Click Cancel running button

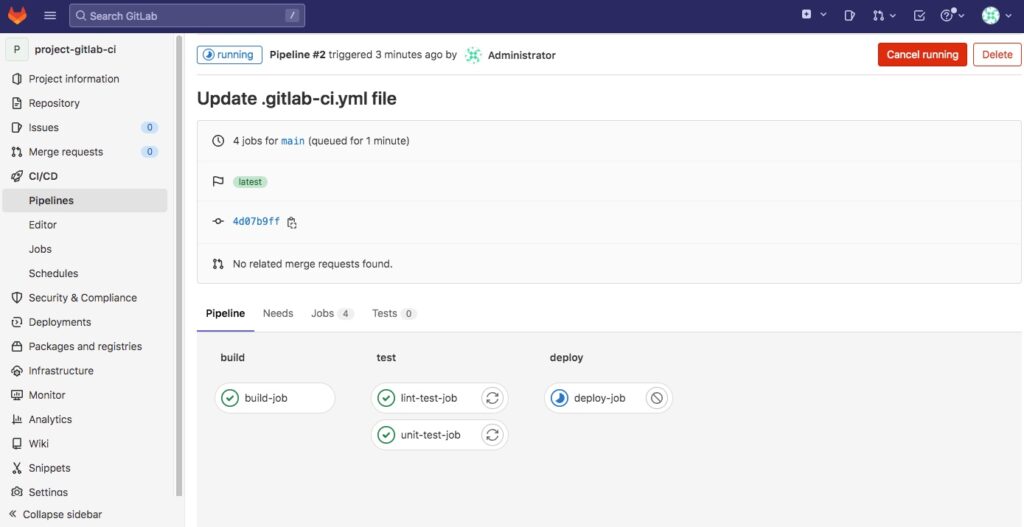tap(922, 55)
